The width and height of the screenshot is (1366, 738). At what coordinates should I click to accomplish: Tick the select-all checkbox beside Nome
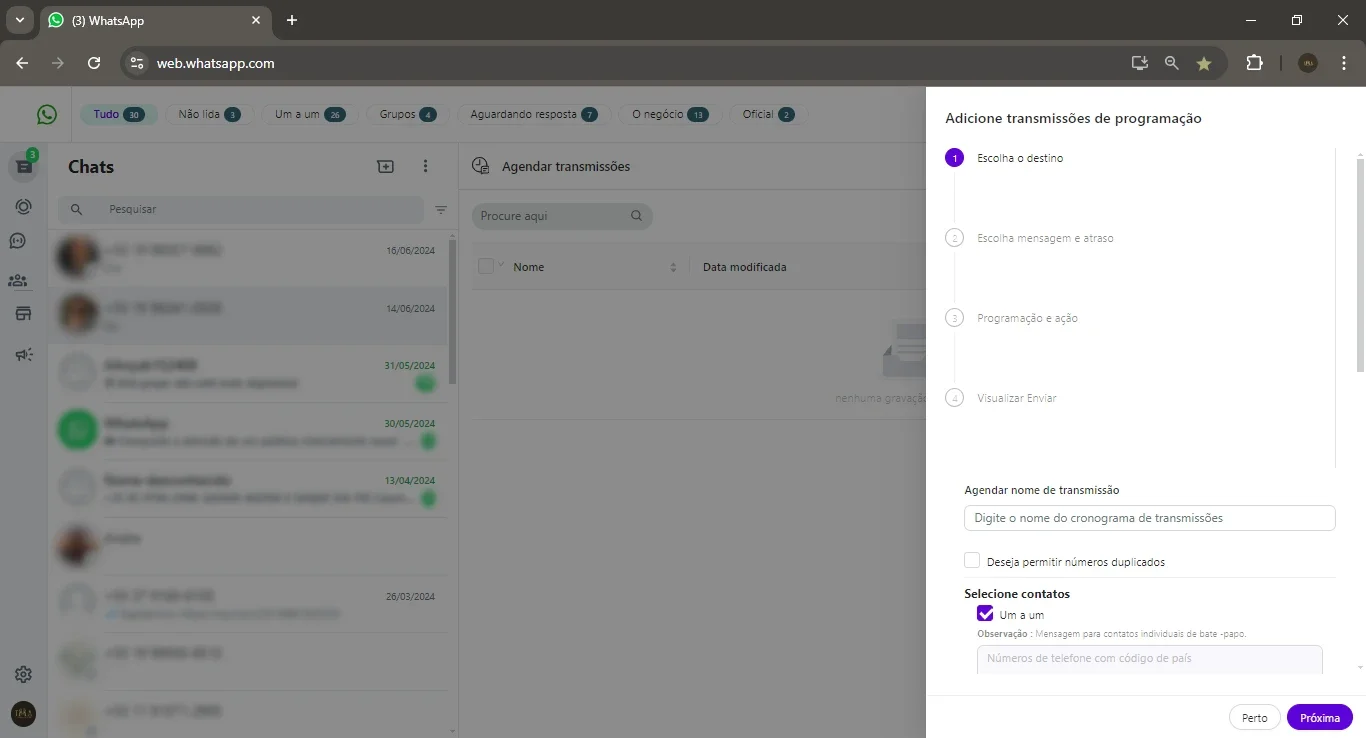pos(486,266)
